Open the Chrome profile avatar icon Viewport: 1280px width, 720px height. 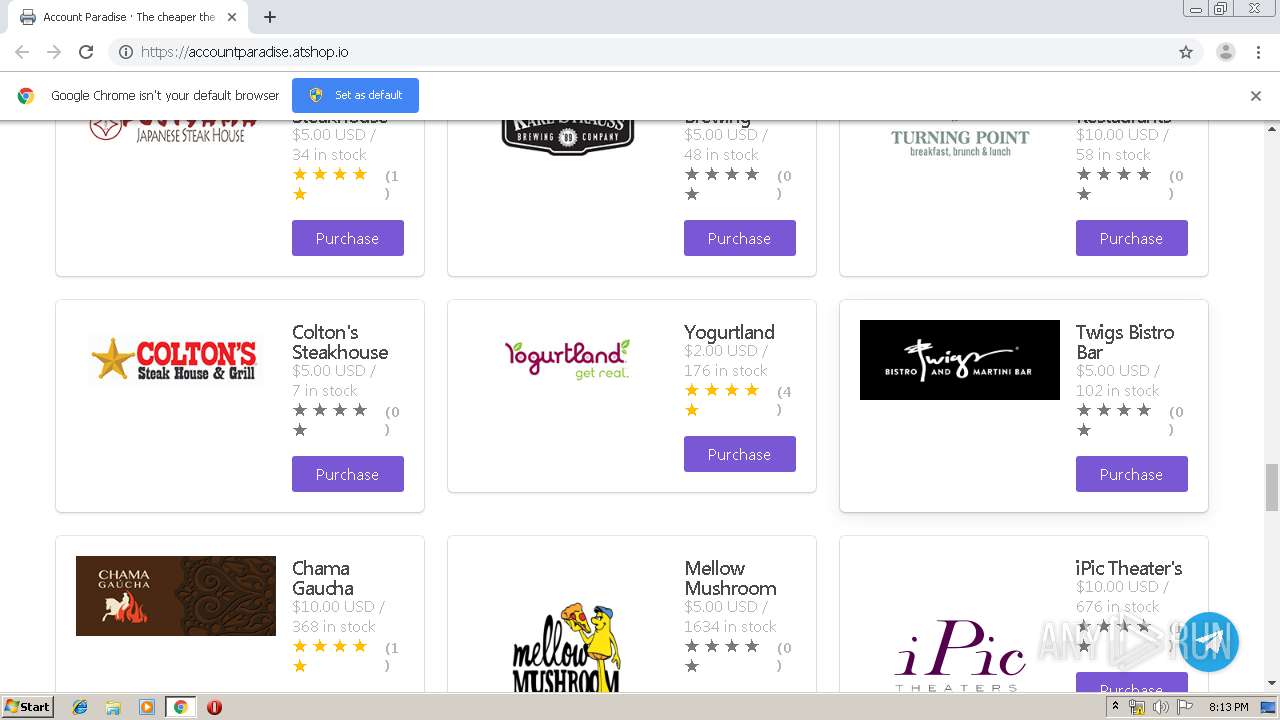coord(1225,52)
